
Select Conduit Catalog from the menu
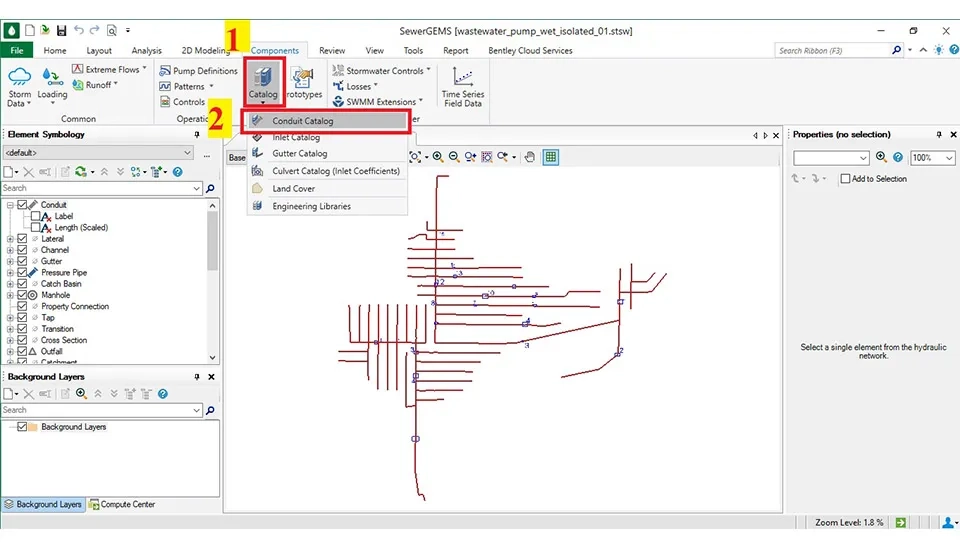click(x=303, y=121)
